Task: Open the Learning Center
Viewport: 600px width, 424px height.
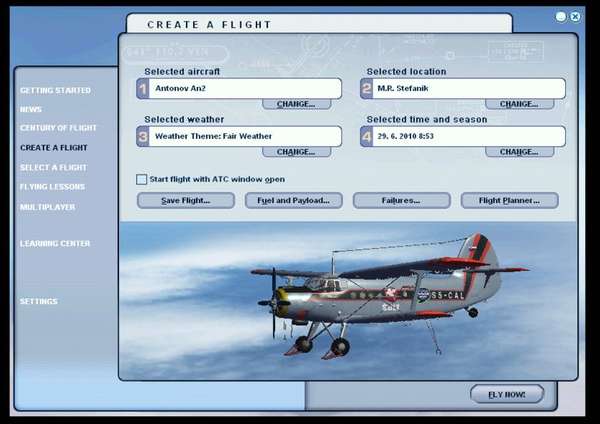Action: pyautogui.click(x=55, y=244)
